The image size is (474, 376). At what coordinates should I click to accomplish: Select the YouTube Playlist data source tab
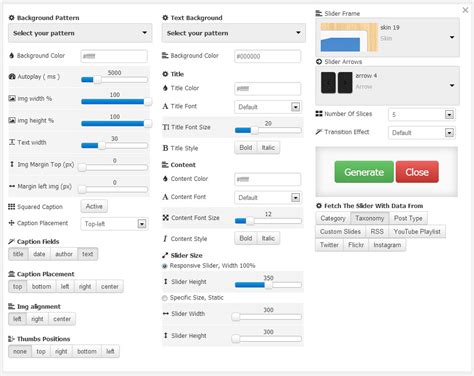[417, 232]
